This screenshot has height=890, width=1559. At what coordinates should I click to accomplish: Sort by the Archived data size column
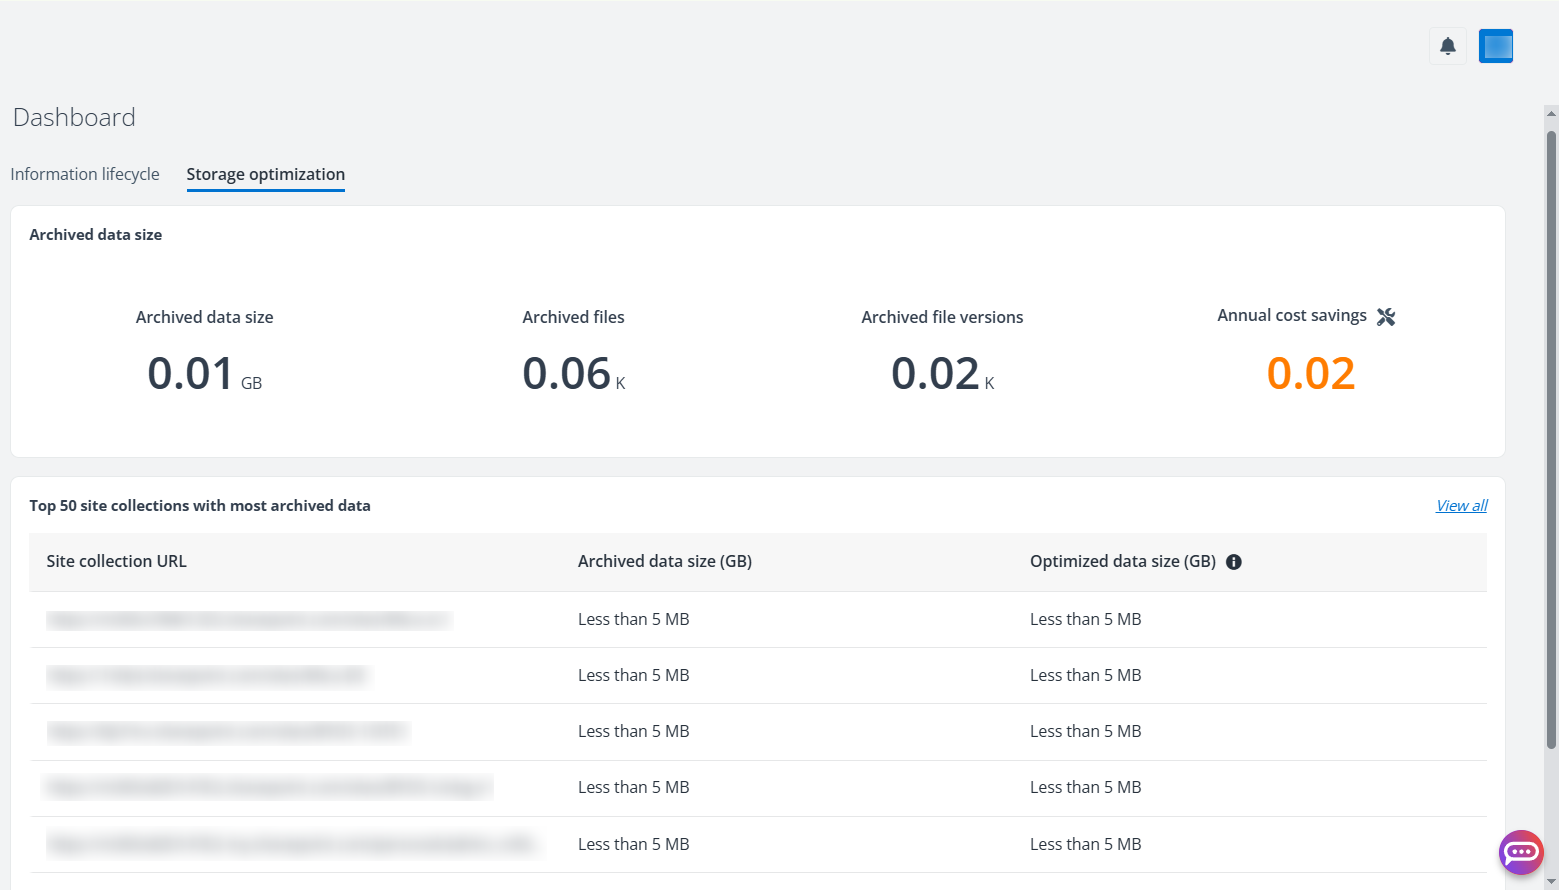tap(664, 561)
